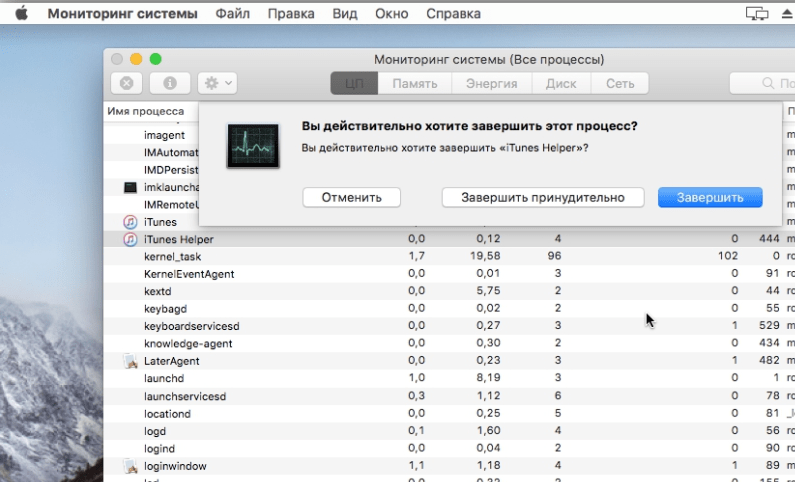Open the Apple menu
Image resolution: width=795 pixels, height=482 pixels.
[21, 13]
